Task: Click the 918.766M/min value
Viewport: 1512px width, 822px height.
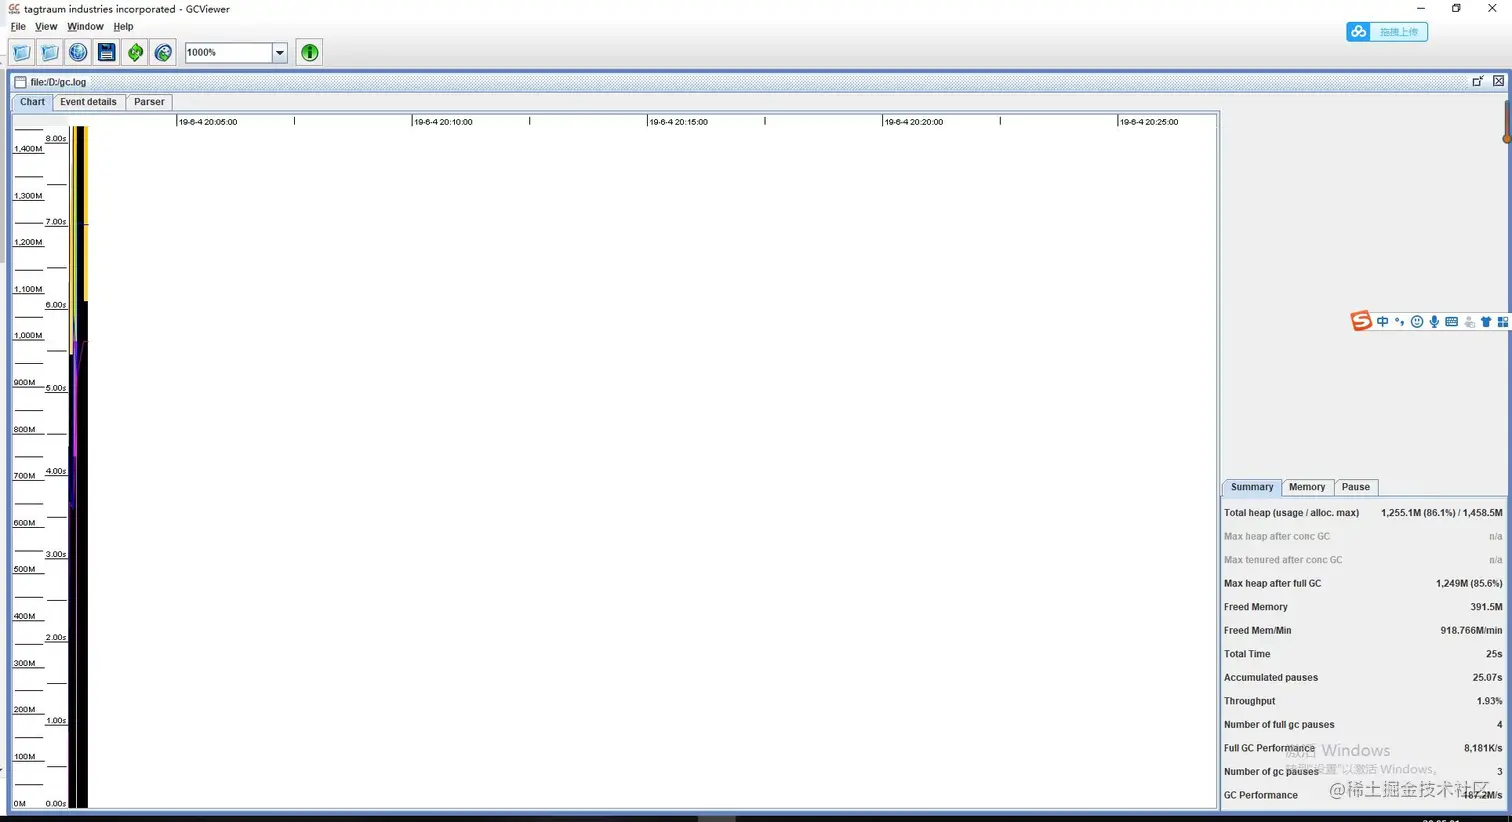Action: tap(1471, 631)
